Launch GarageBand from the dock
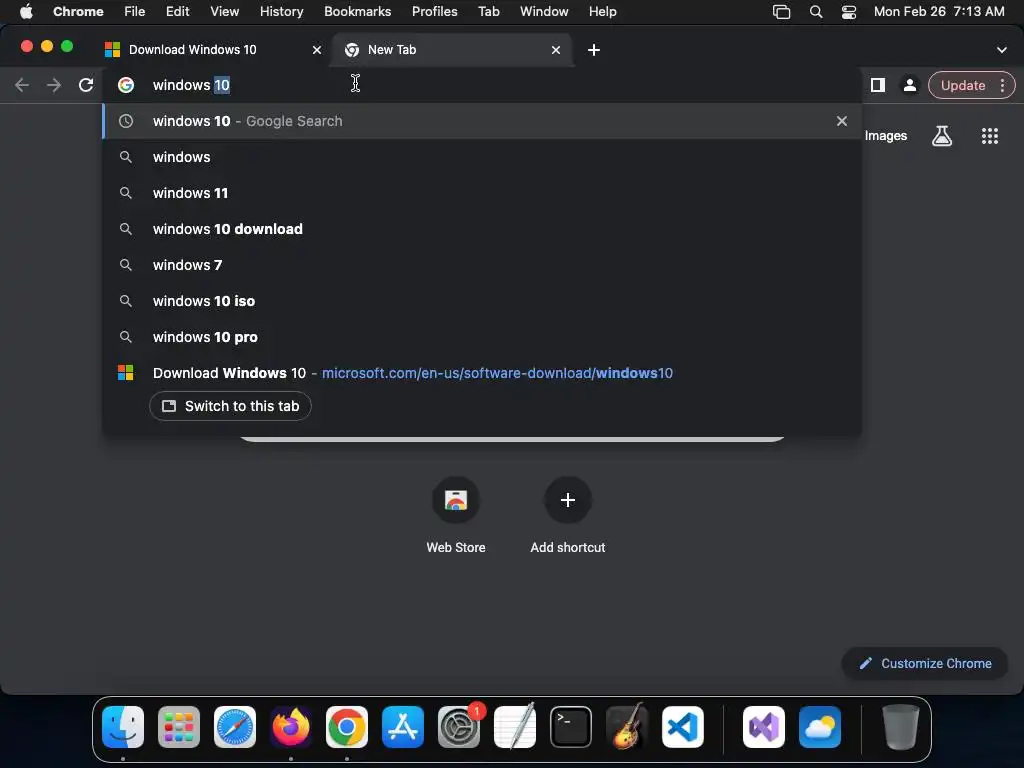The height and width of the screenshot is (768, 1024). pyautogui.click(x=627, y=727)
